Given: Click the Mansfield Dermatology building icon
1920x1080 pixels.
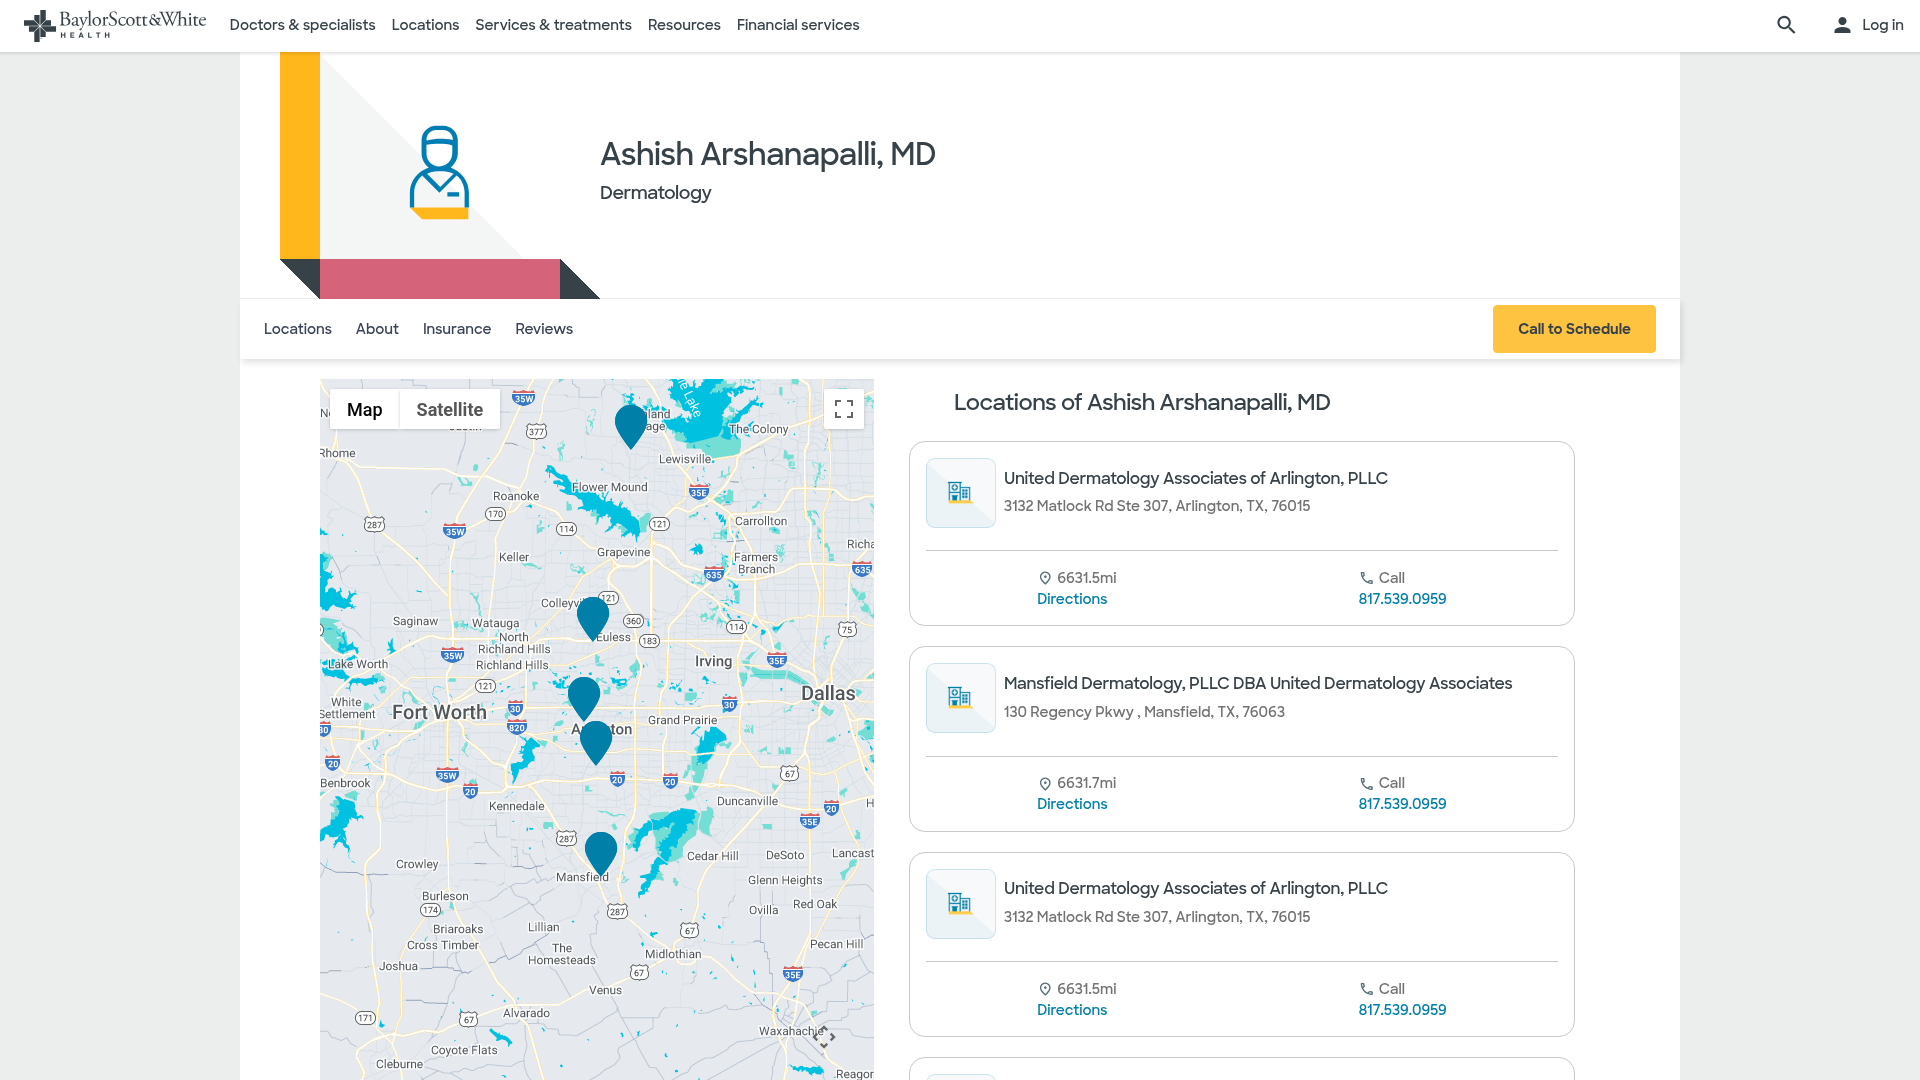Looking at the screenshot, I should (x=960, y=698).
